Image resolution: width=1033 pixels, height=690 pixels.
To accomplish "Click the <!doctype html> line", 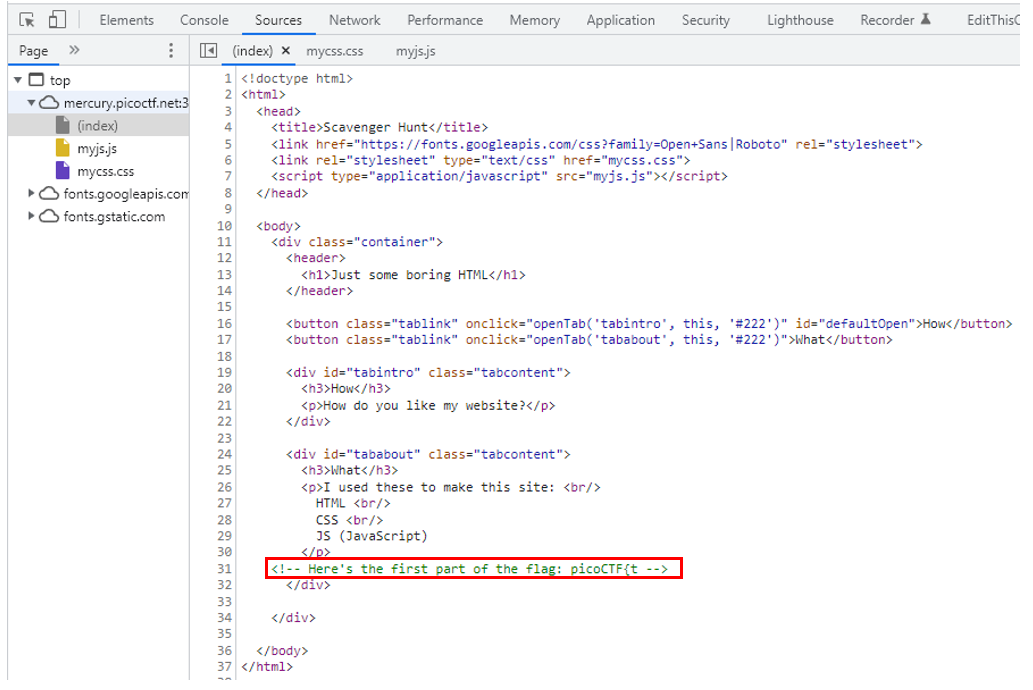I will pos(297,78).
